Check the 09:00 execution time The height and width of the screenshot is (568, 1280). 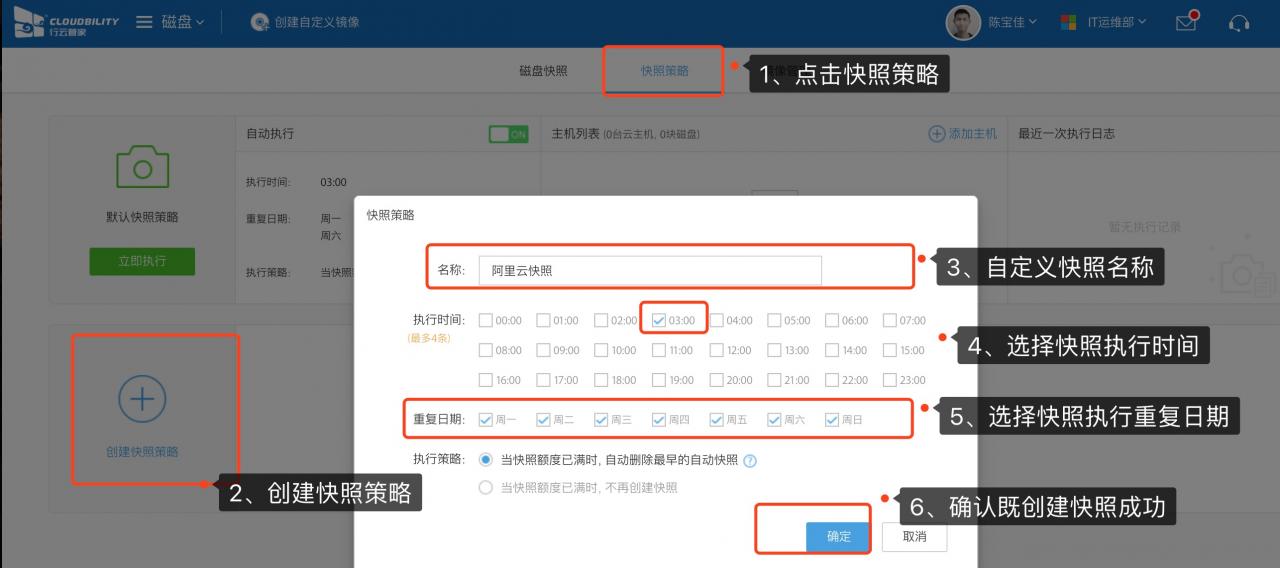click(543, 351)
